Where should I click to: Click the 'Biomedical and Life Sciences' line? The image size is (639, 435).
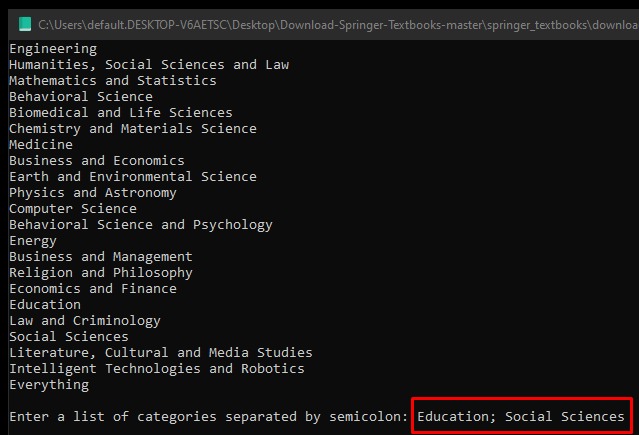tap(121, 113)
